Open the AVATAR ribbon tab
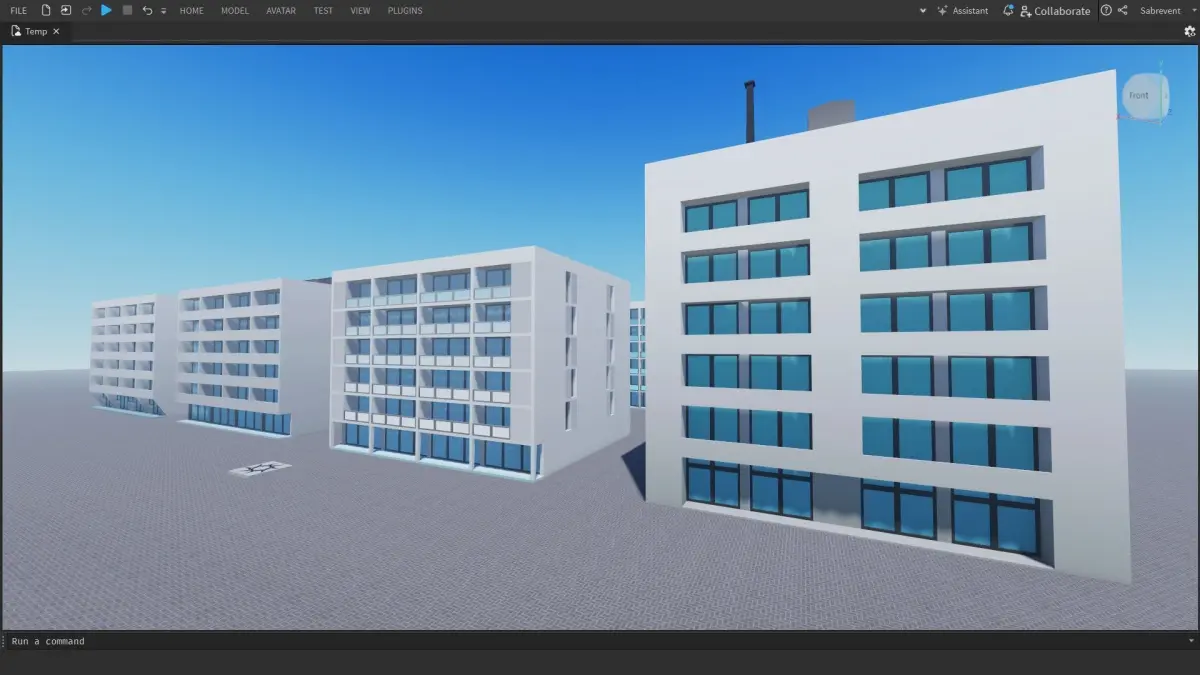 pyautogui.click(x=281, y=11)
